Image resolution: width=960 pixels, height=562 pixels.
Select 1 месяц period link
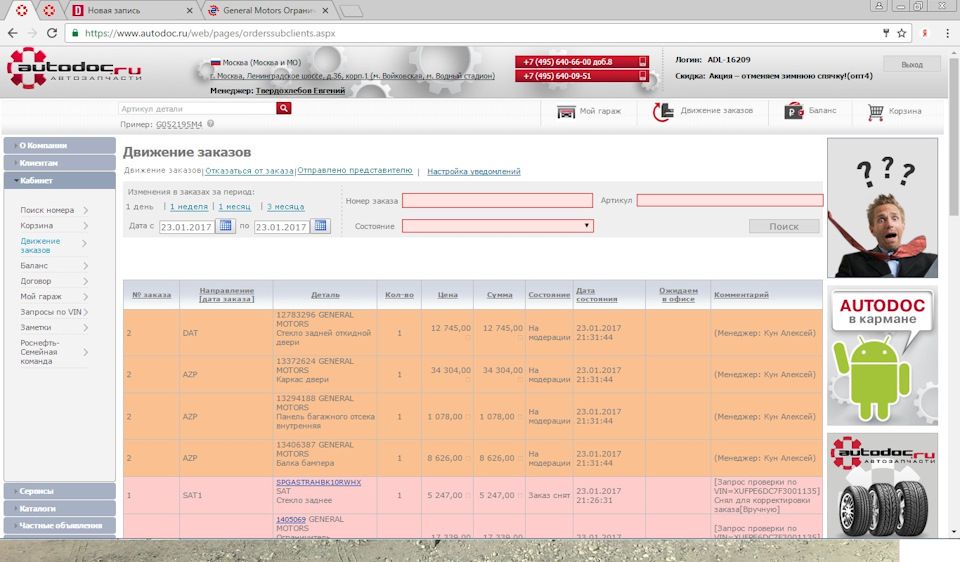(x=234, y=207)
